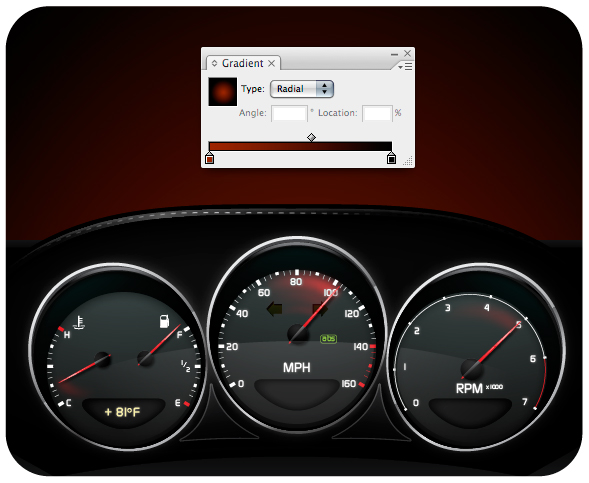Close the Gradient panel window
The height and width of the screenshot is (483, 589).
click(x=407, y=53)
